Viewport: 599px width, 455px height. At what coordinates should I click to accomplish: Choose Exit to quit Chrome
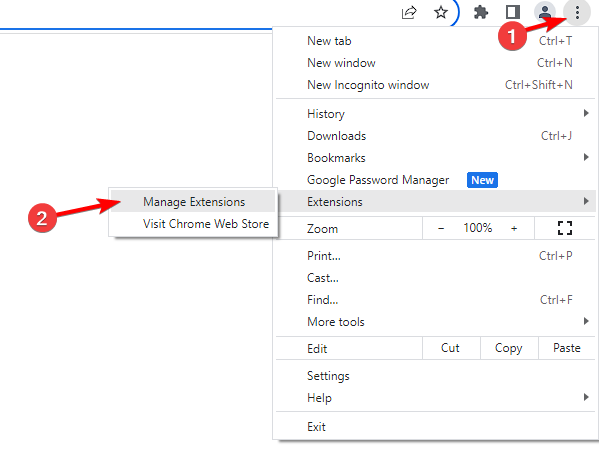(435, 426)
